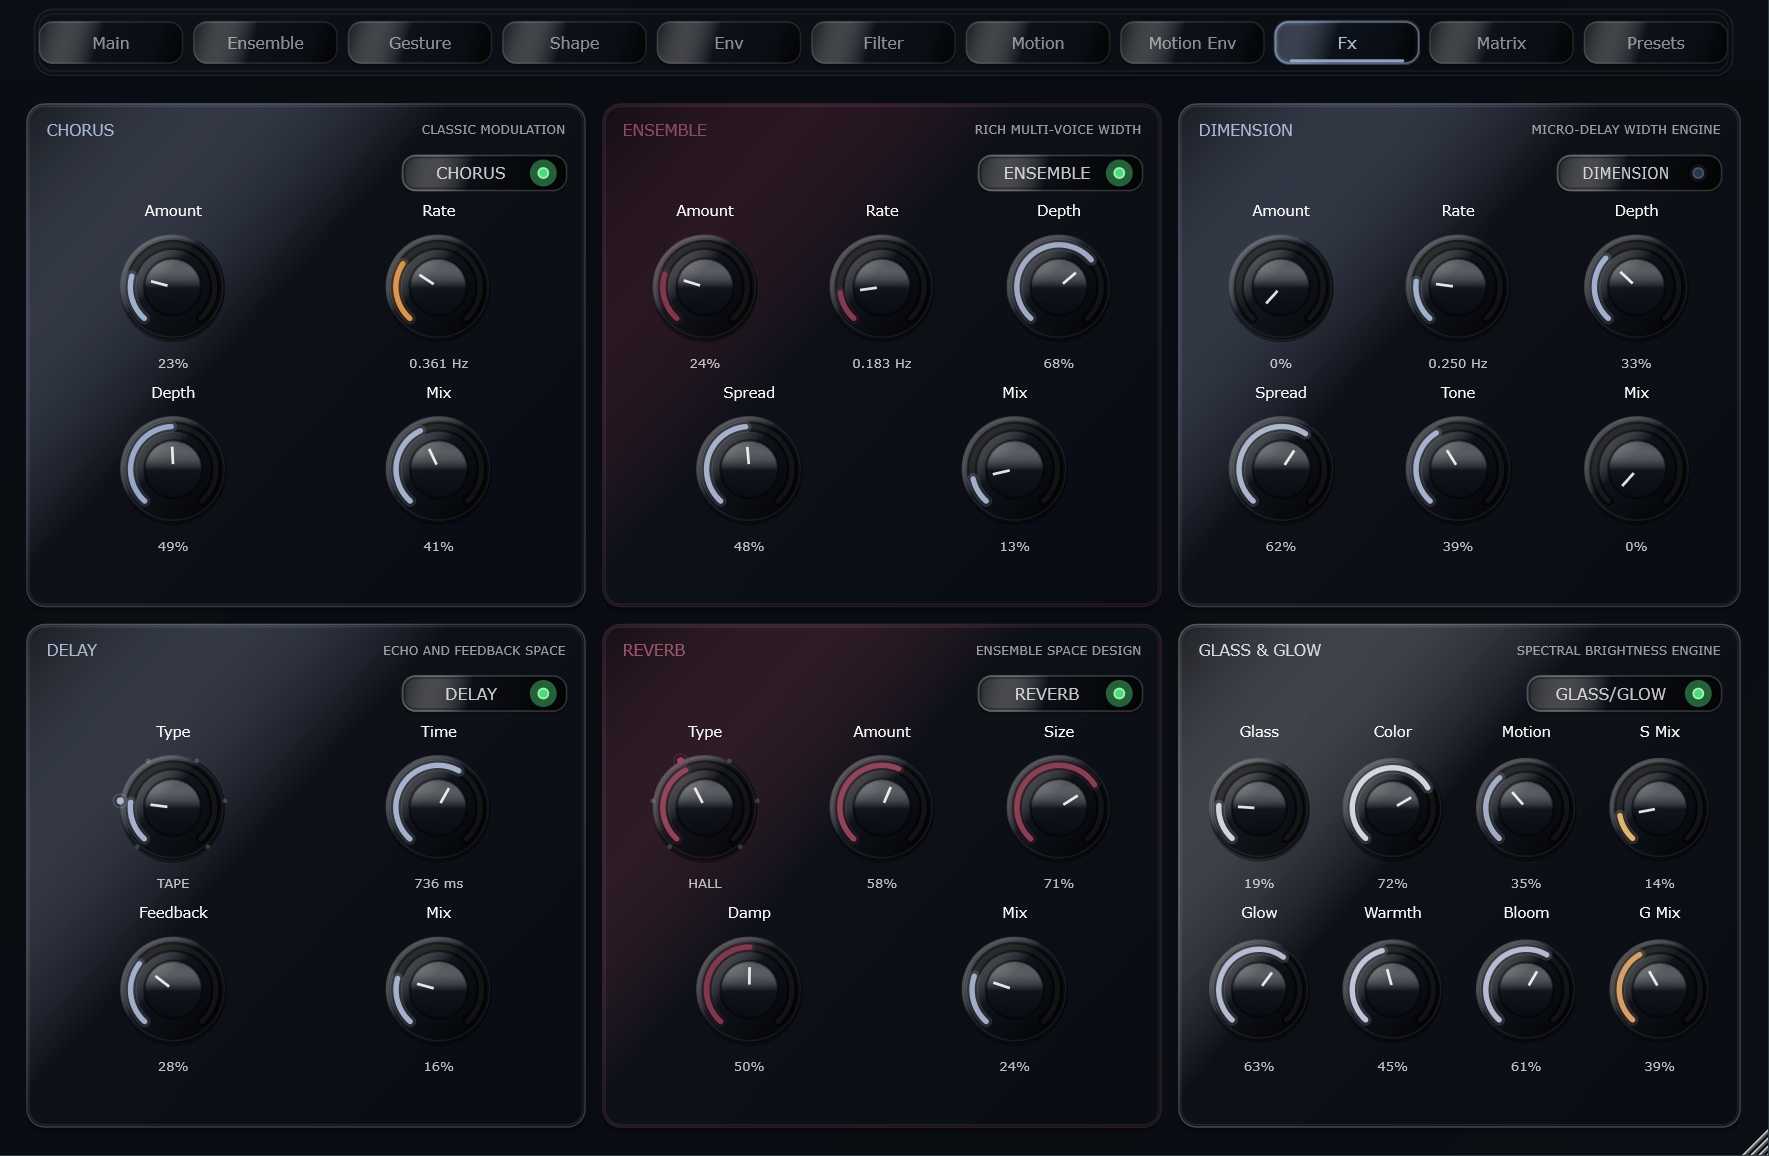The image size is (1769, 1156).
Task: Go to the Filter tab
Action: tap(883, 43)
